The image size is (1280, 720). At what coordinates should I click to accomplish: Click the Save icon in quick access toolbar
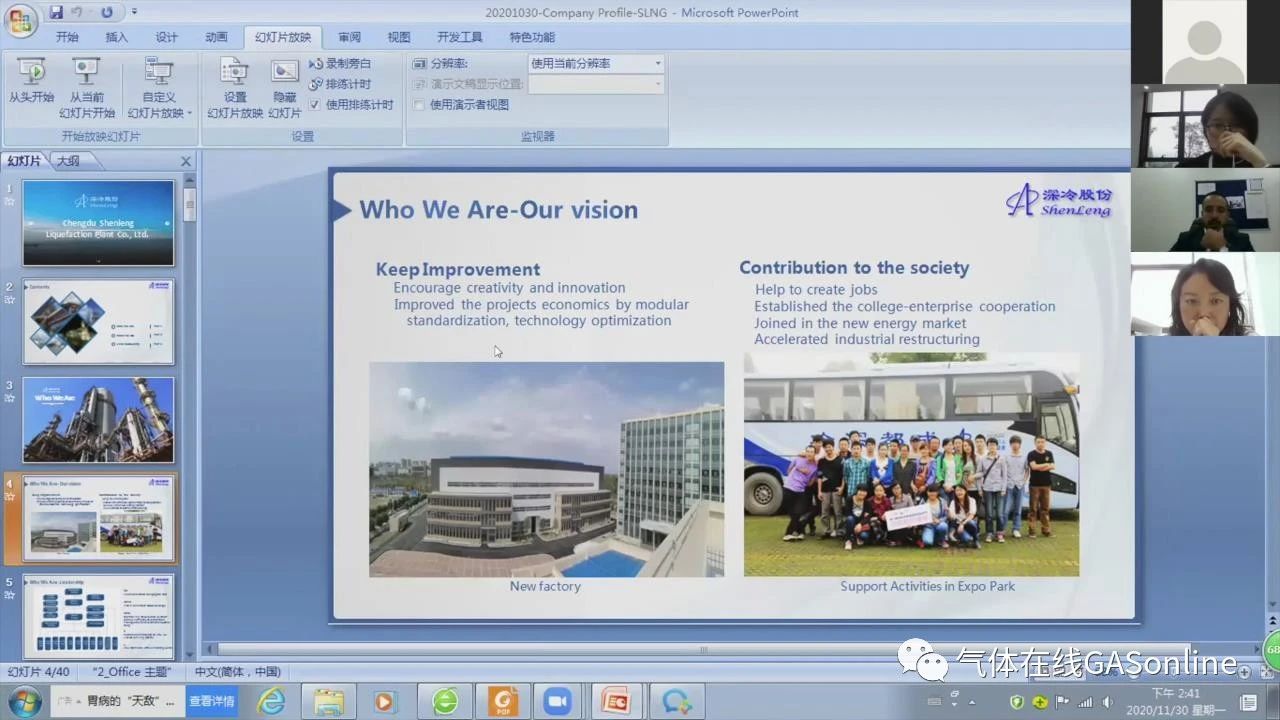click(57, 13)
